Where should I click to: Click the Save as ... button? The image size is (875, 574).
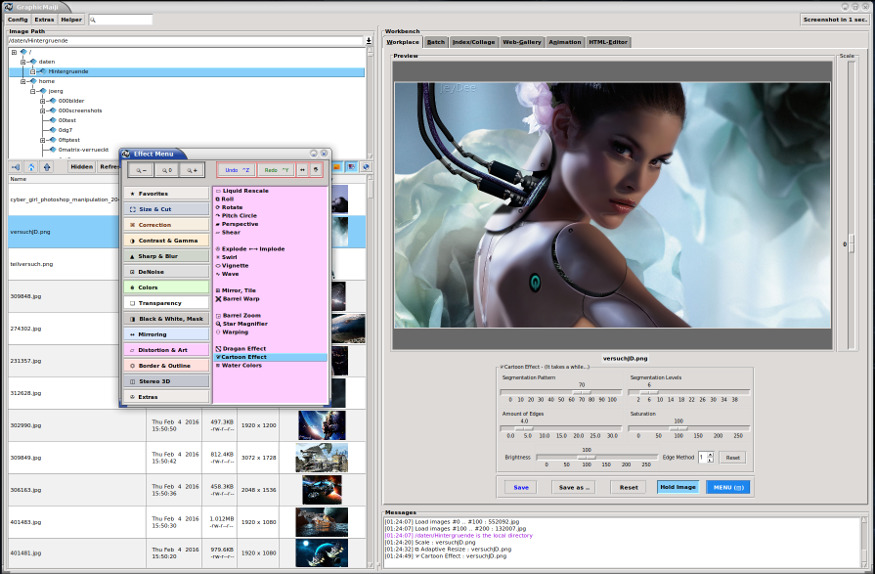[574, 487]
